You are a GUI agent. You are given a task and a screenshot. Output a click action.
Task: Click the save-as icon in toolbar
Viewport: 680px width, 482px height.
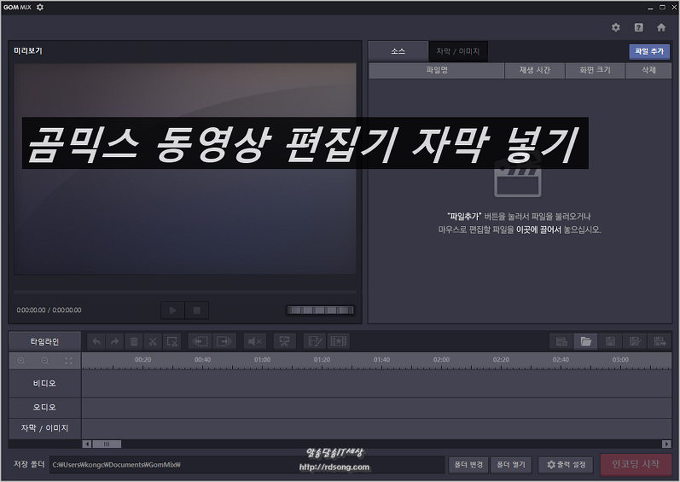pos(634,342)
